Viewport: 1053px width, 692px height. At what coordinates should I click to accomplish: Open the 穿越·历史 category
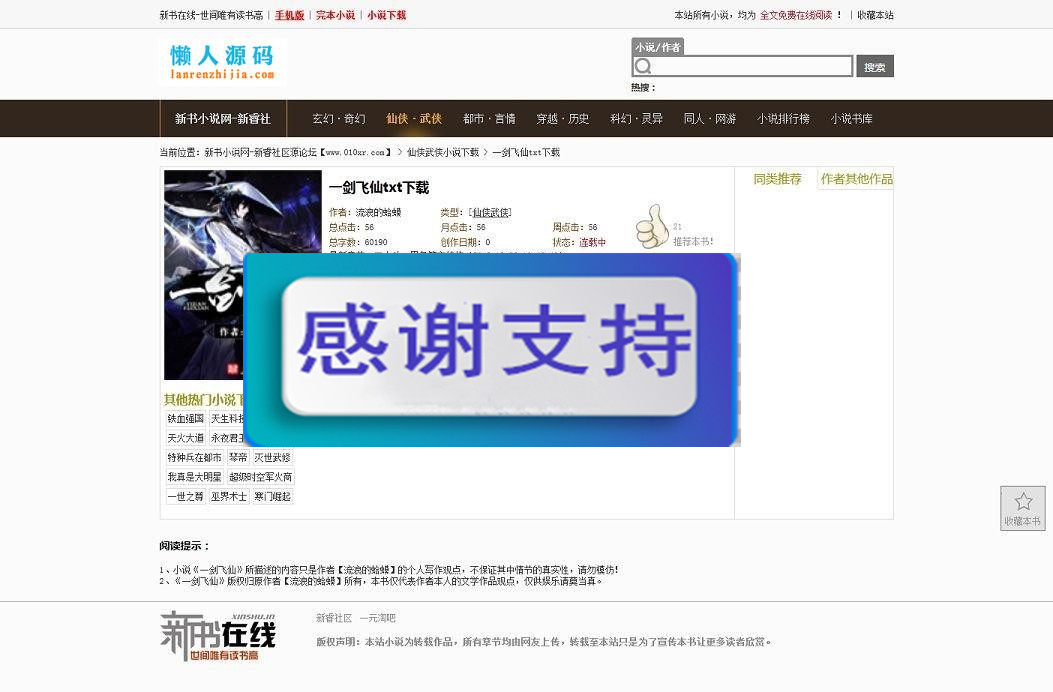pos(562,118)
